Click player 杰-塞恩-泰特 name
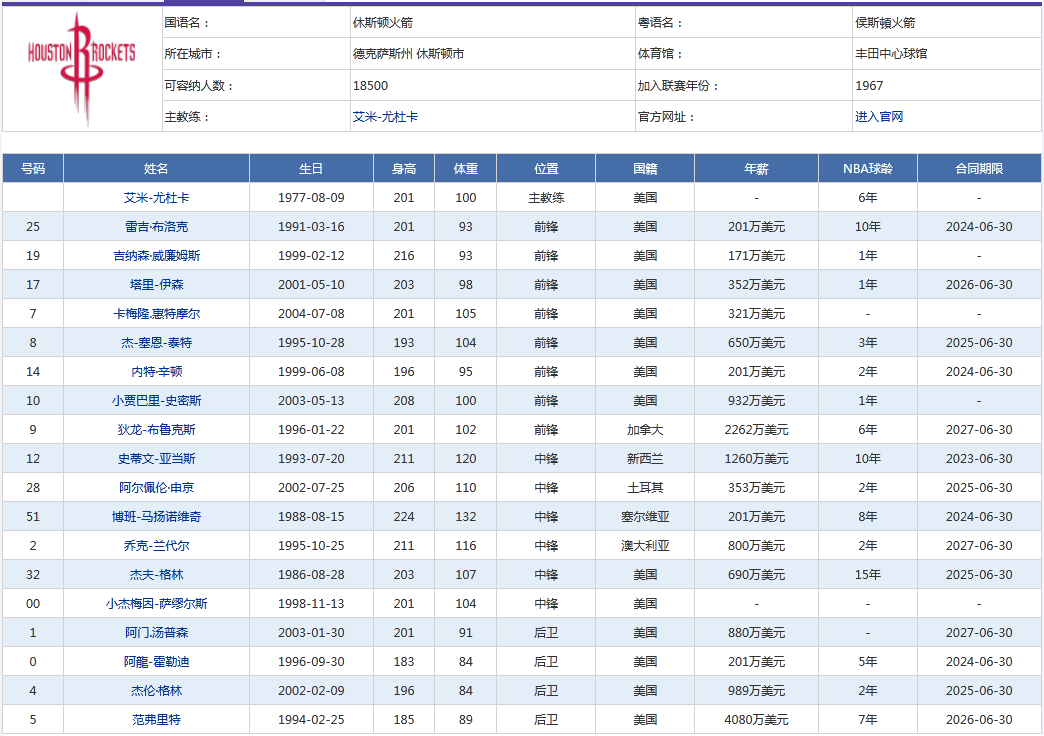This screenshot has width=1044, height=736. [156, 343]
